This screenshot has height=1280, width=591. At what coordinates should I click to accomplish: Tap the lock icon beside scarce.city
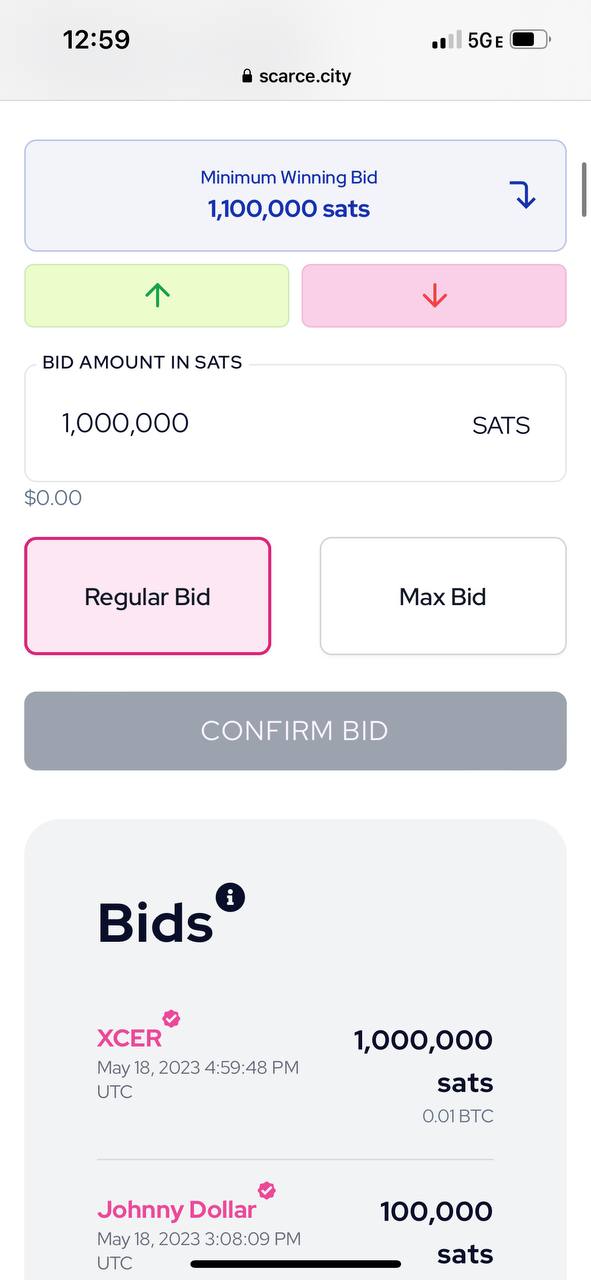click(247, 76)
